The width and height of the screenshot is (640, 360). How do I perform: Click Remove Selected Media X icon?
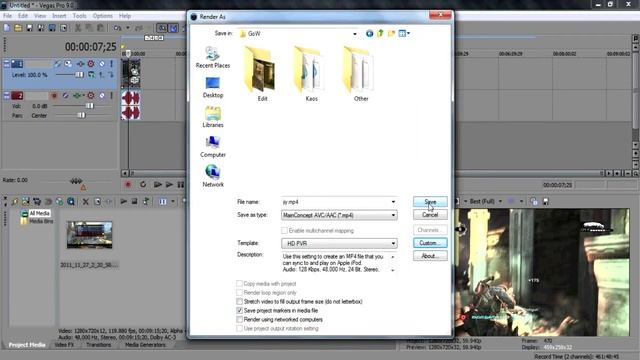[86, 201]
